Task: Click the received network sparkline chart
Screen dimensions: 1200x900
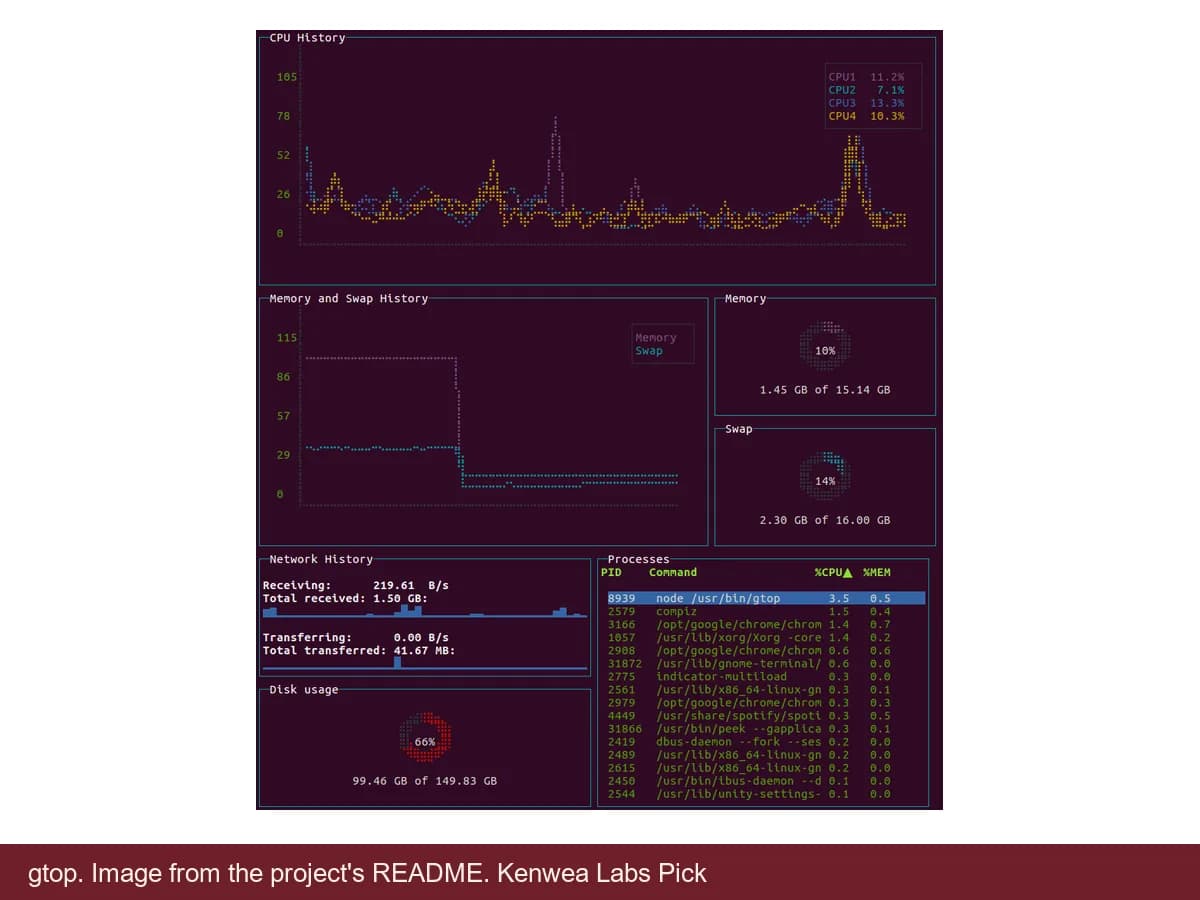Action: coord(425,611)
